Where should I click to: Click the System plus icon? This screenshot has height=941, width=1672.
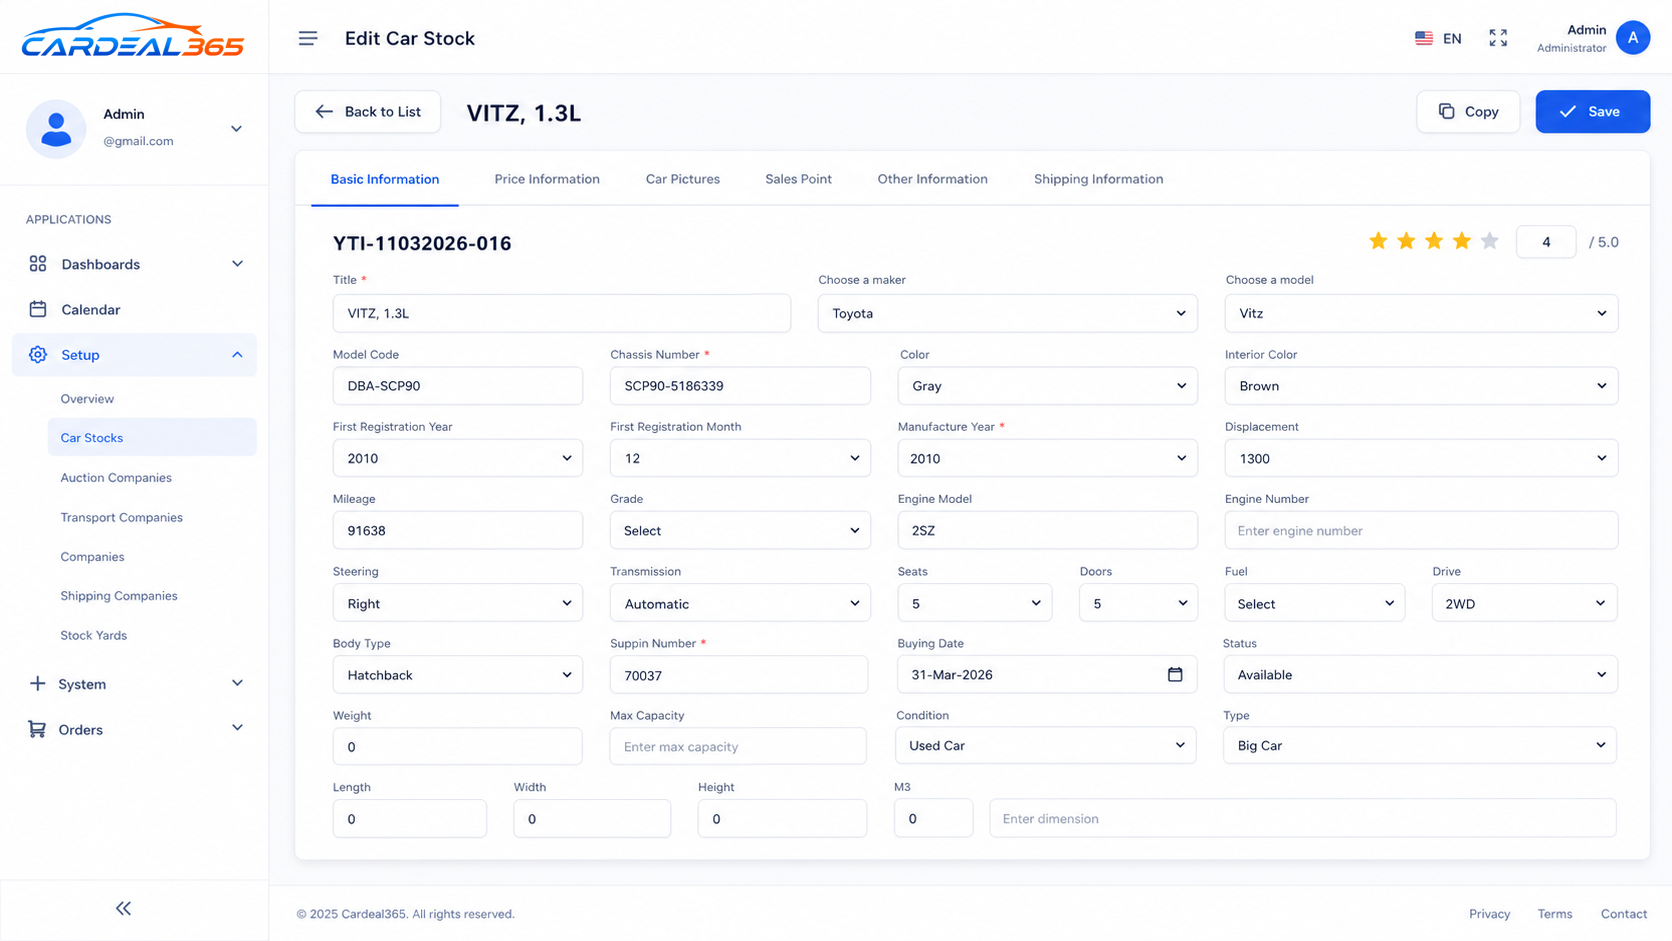pos(37,683)
